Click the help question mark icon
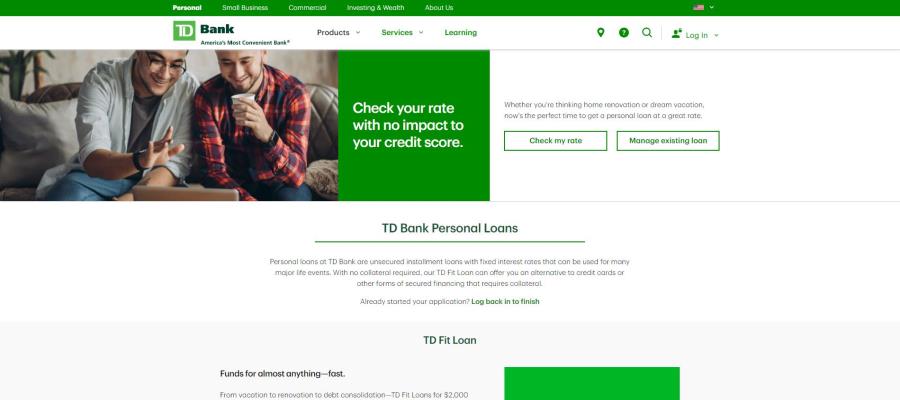Image resolution: width=900 pixels, height=400 pixels. (624, 33)
